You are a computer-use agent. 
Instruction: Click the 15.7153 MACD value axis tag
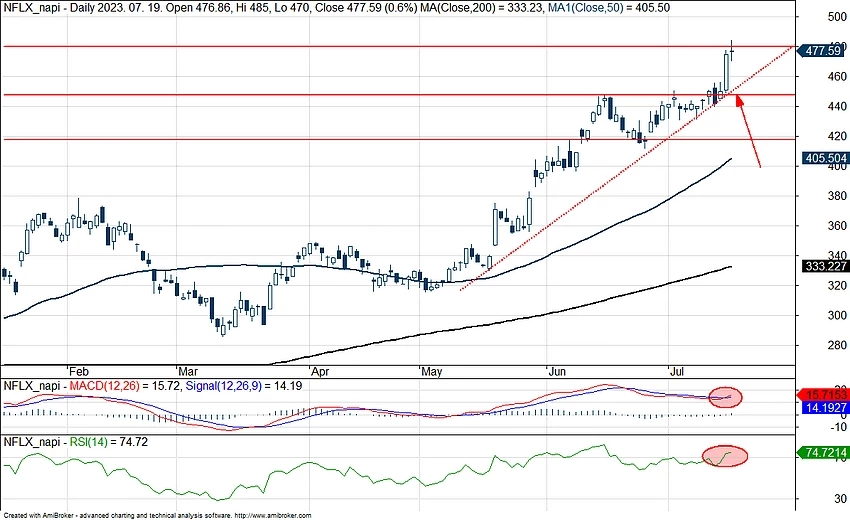coord(824,395)
